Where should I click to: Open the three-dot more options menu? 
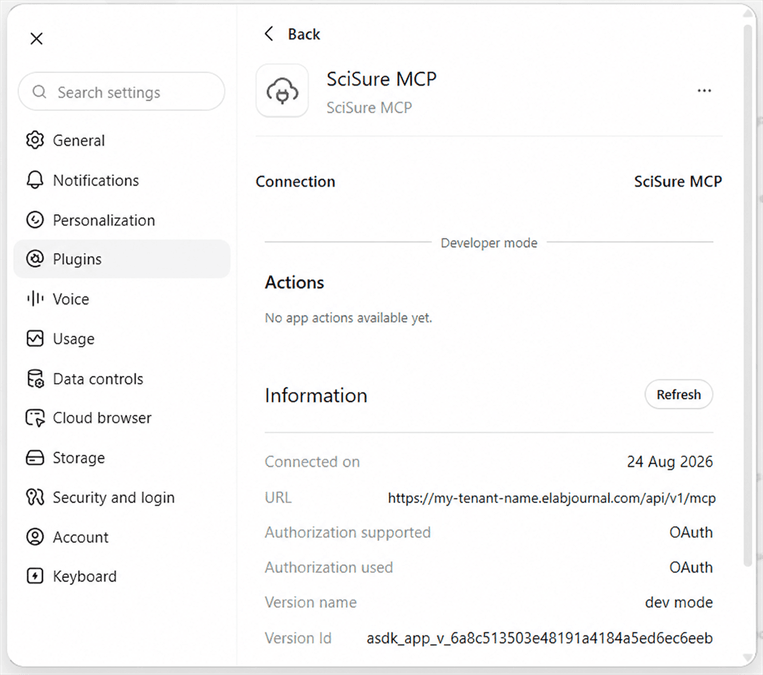[x=704, y=91]
